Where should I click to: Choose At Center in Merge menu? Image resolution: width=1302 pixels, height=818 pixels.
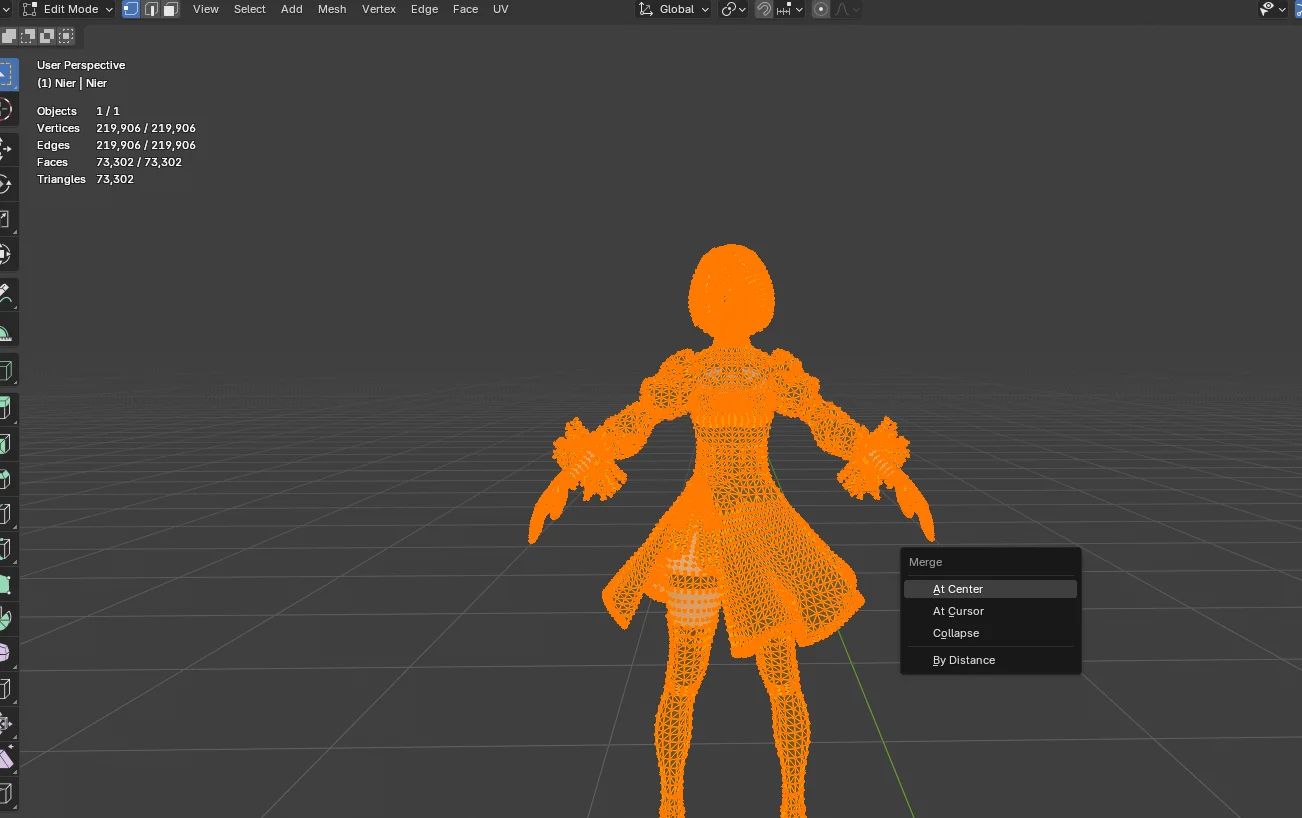click(990, 589)
